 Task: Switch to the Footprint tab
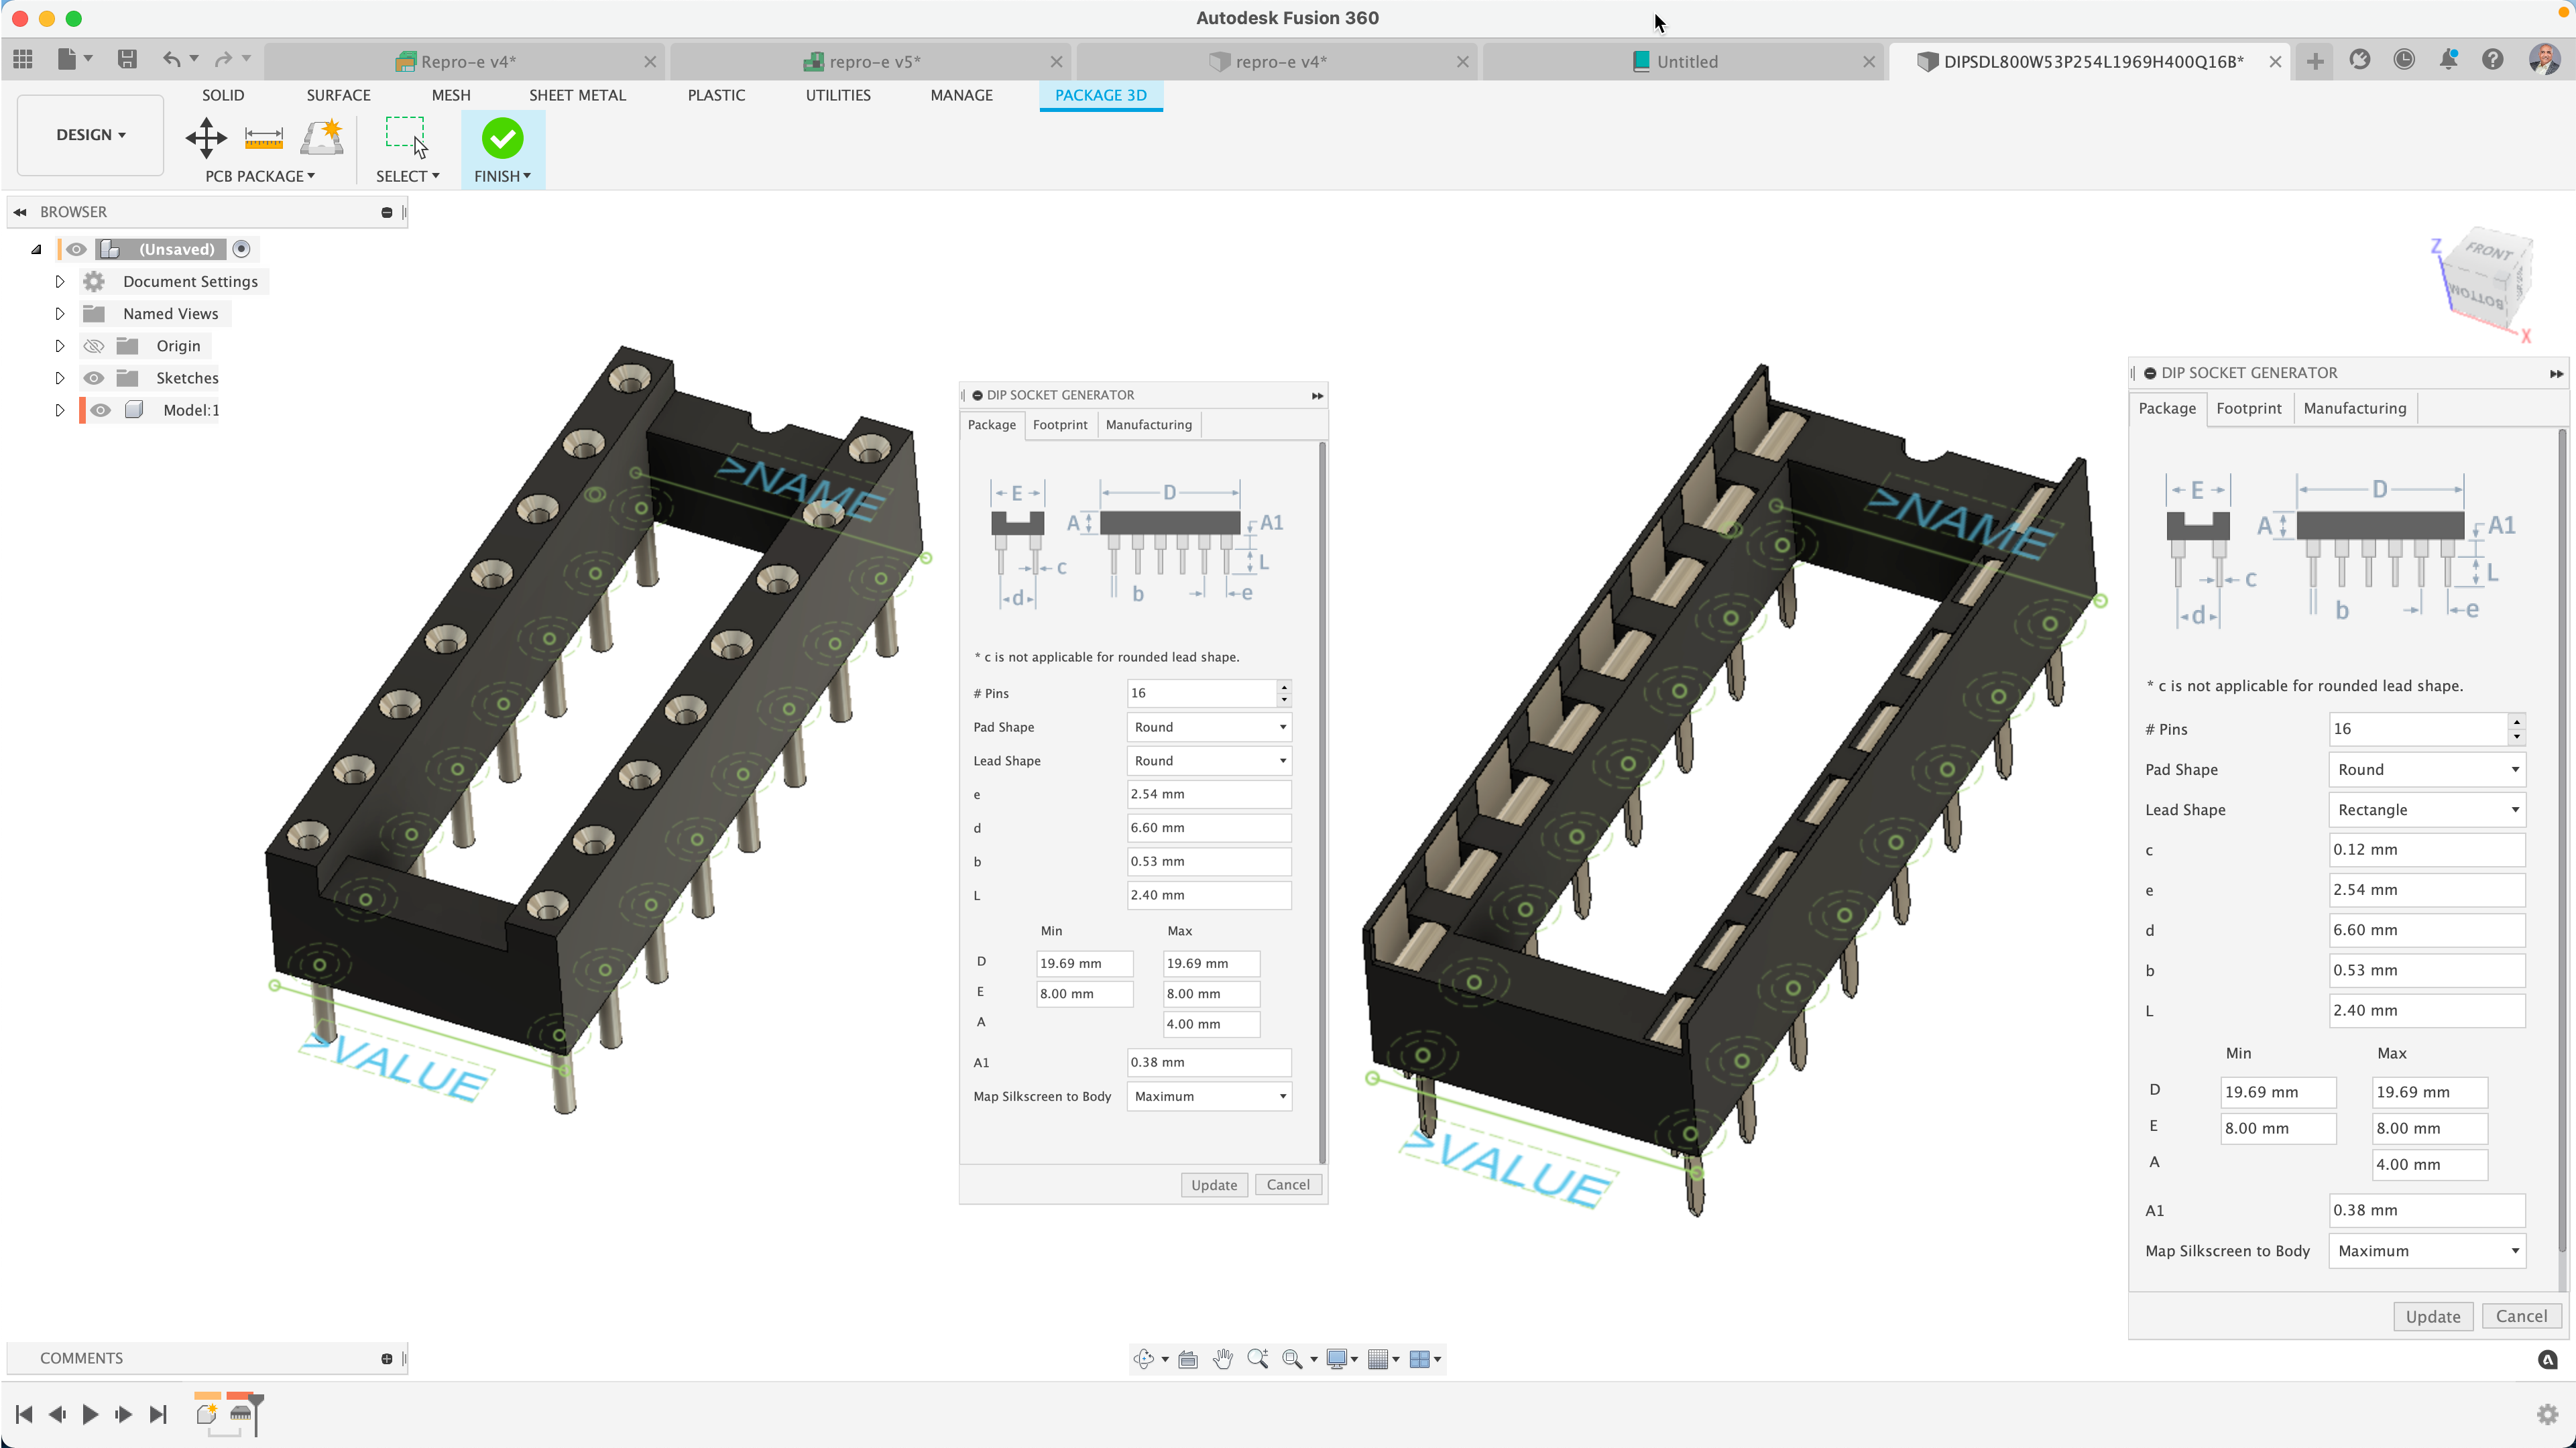point(1060,424)
